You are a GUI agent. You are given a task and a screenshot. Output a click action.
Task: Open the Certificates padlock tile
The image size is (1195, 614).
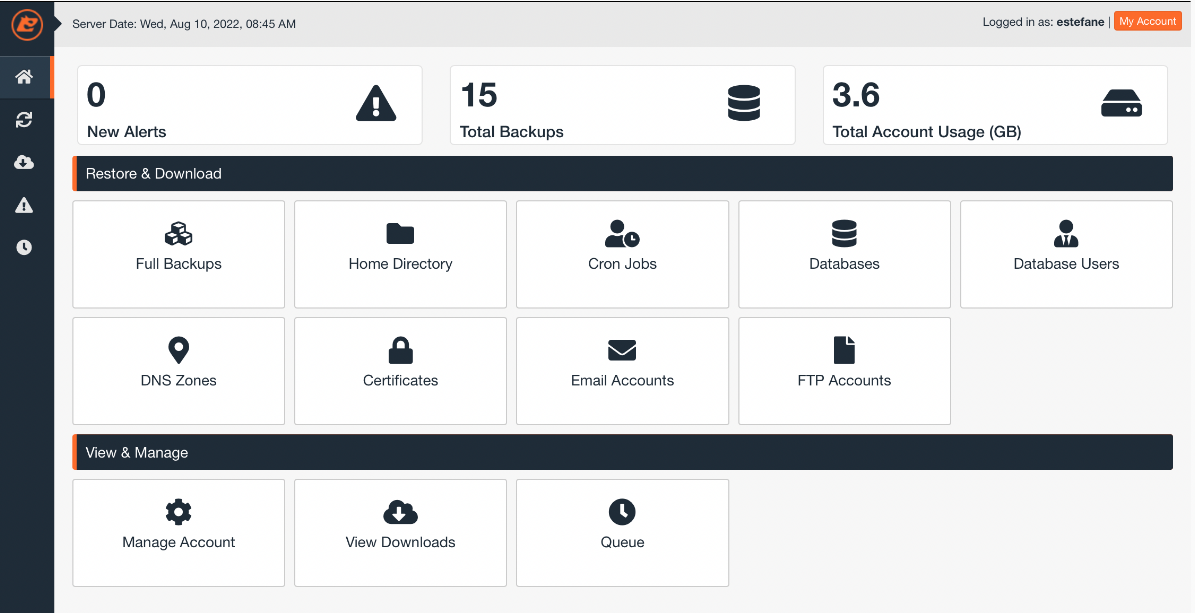pyautogui.click(x=400, y=370)
